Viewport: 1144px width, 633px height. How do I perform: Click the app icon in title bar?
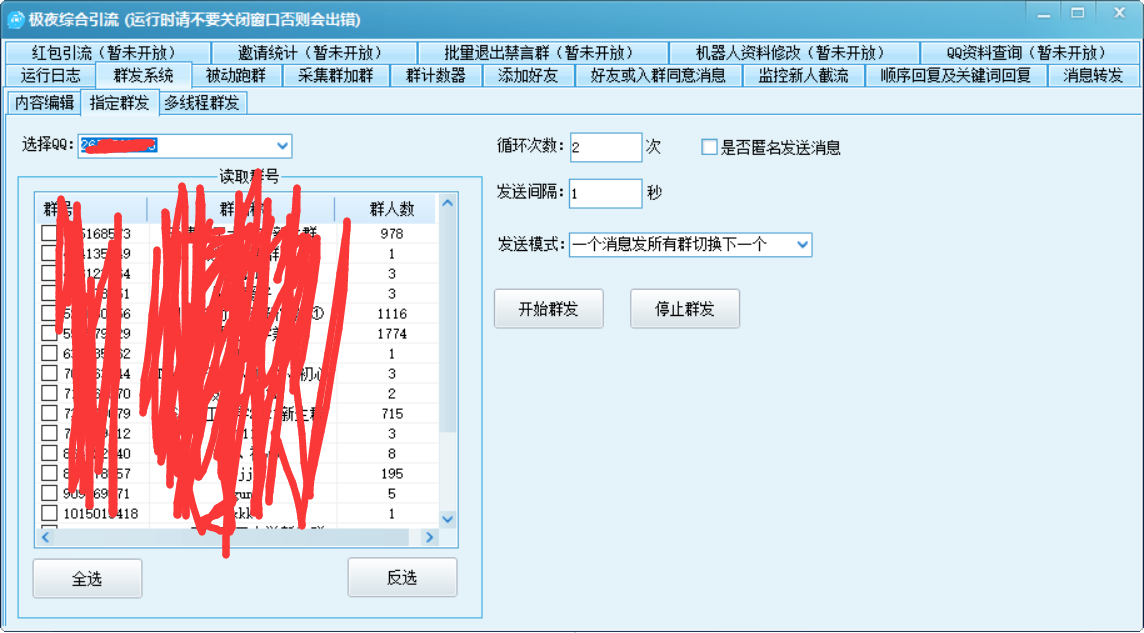[x=15, y=20]
